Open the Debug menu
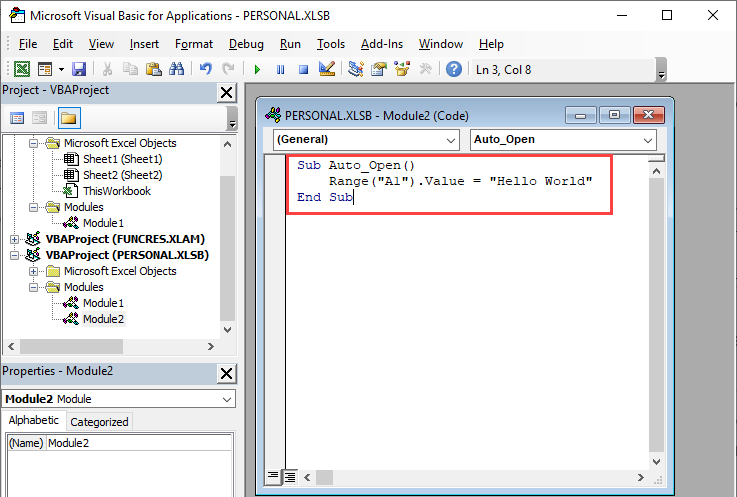The height and width of the screenshot is (497, 737). pos(246,44)
